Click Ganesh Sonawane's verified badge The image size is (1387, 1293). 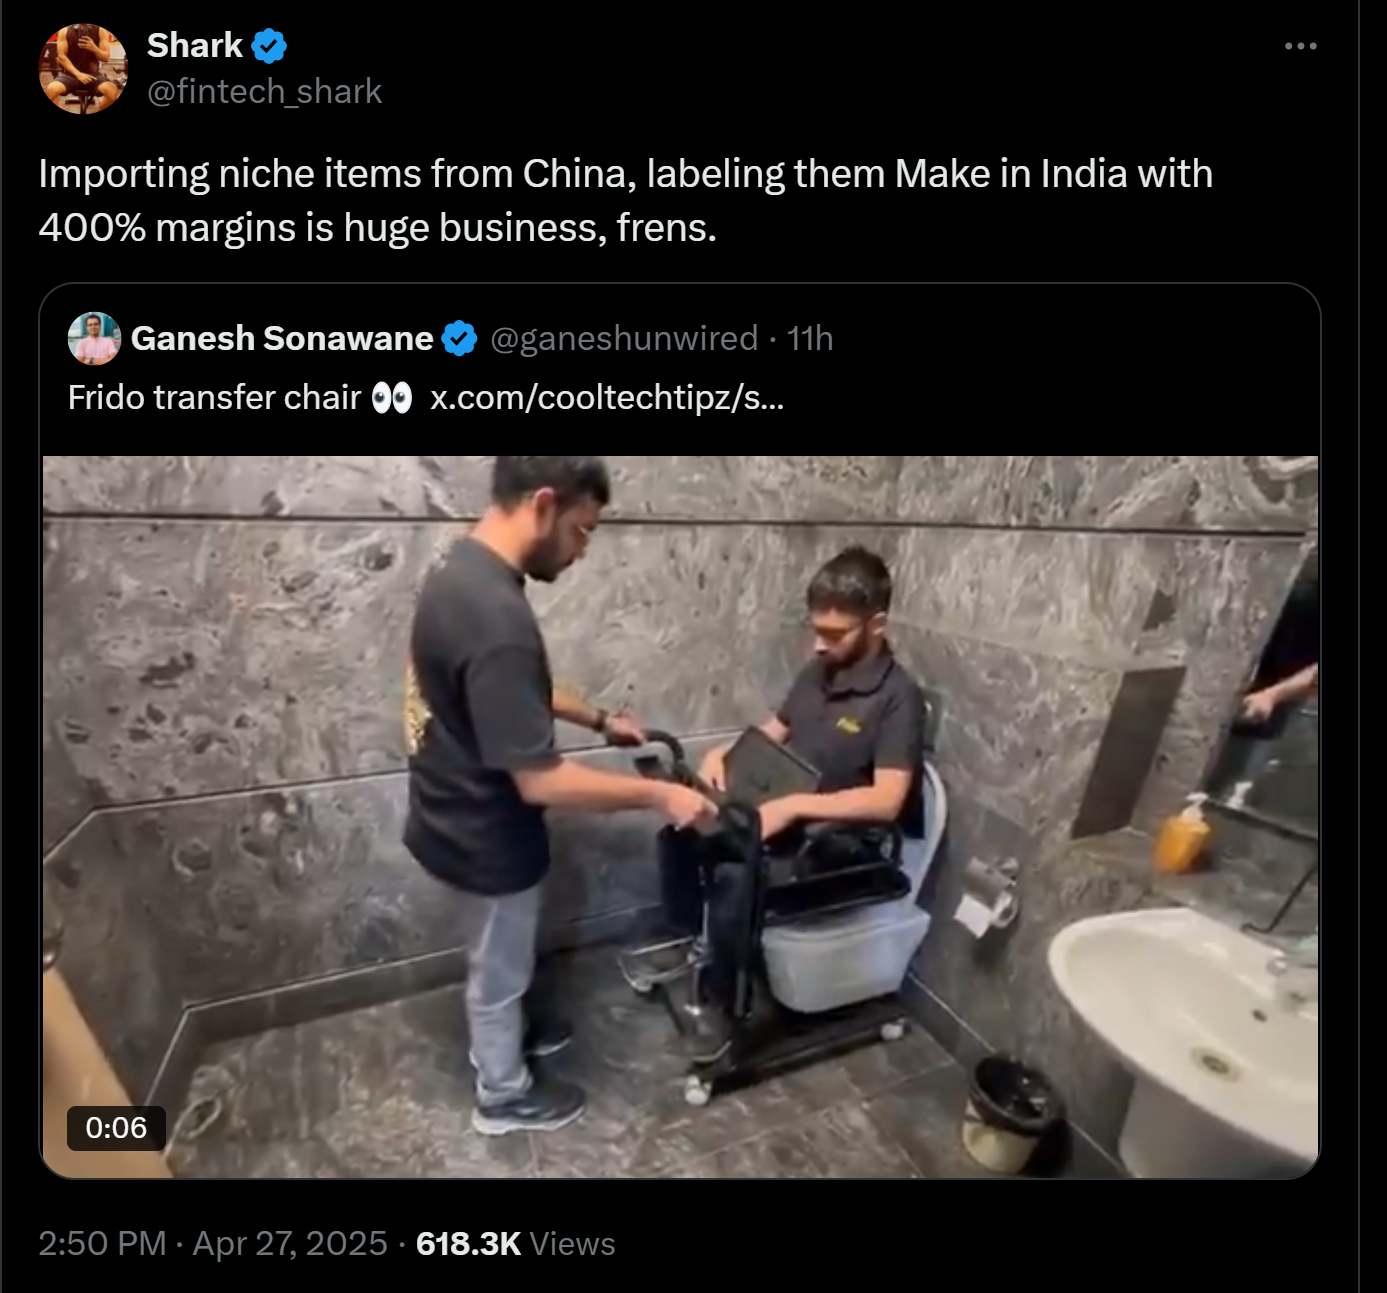459,339
